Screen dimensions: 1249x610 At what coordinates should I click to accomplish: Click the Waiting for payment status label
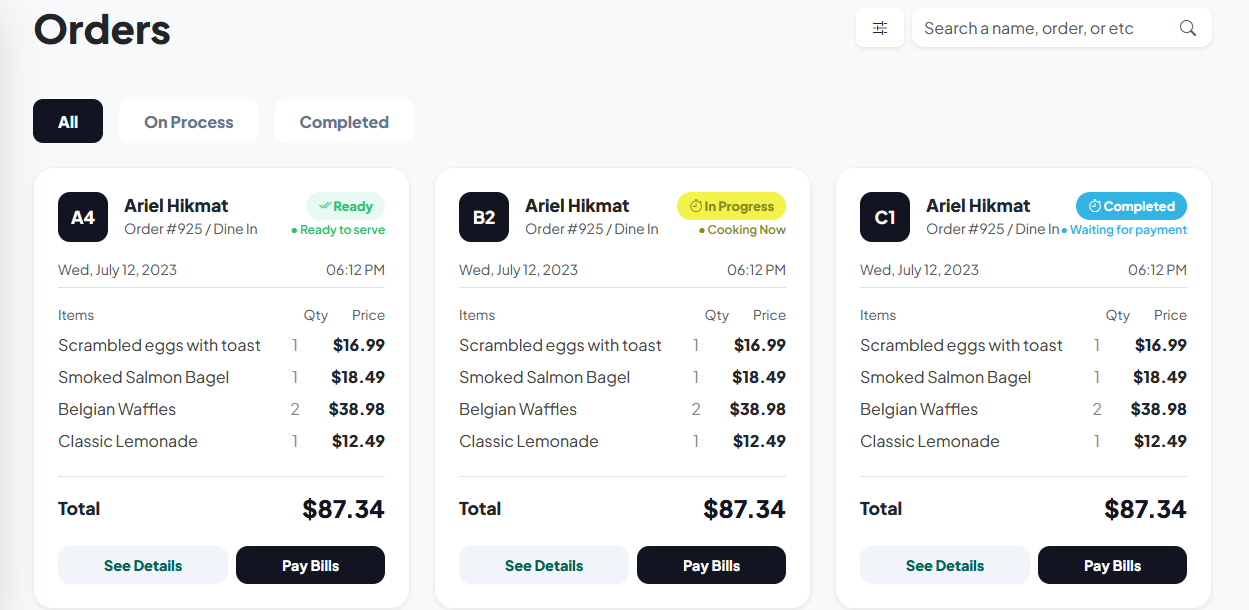pyautogui.click(x=1125, y=230)
